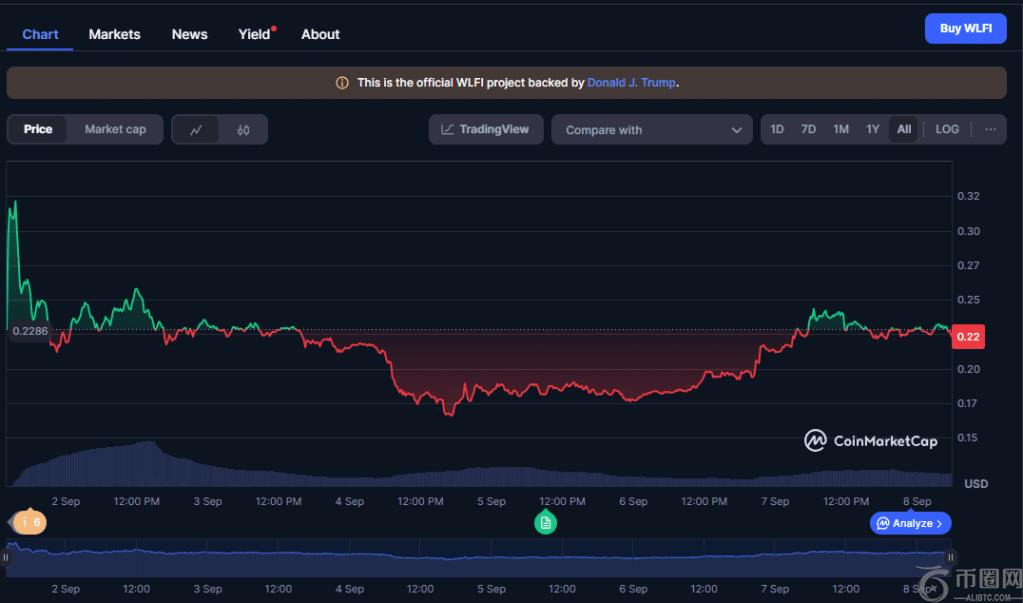This screenshot has width=1023, height=603.
Task: Open the TradingView chart button
Action: click(486, 129)
